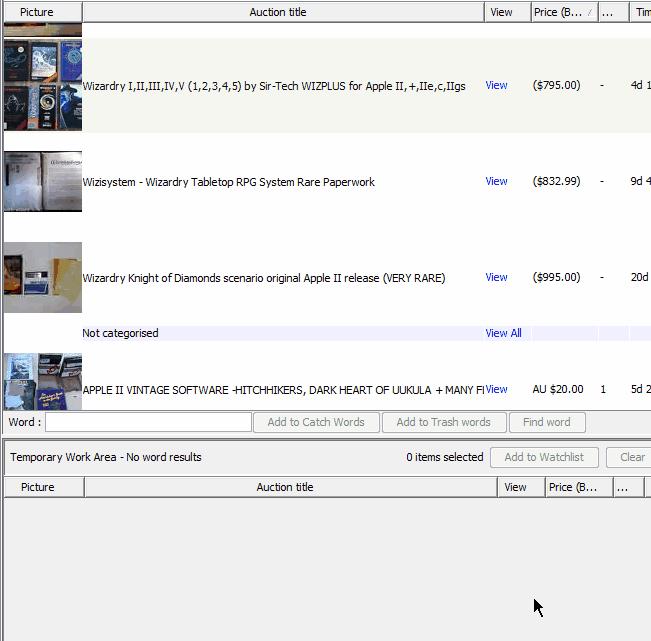The image size is (651, 641).
Task: Click lower table View column header
Action: (x=521, y=487)
